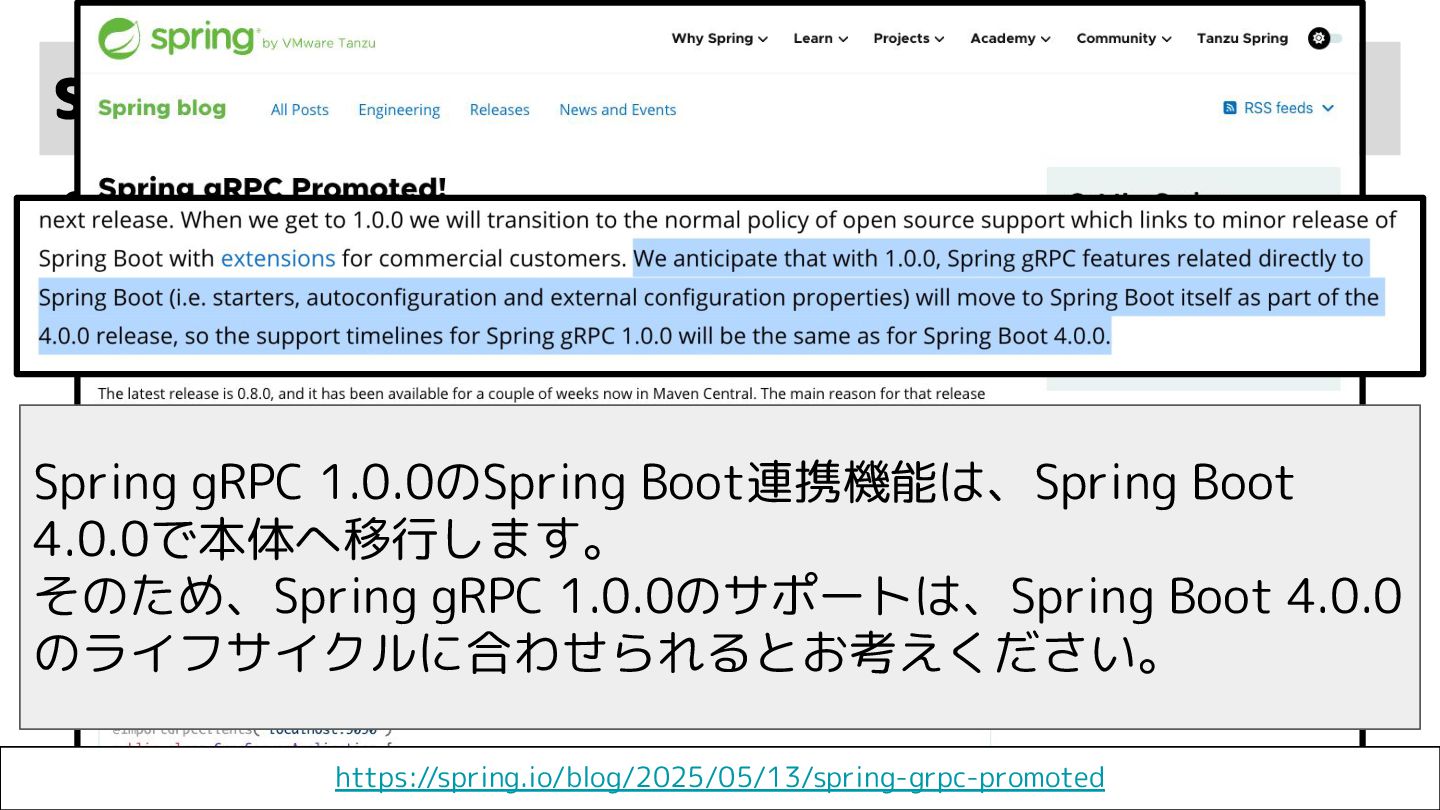The width and height of the screenshot is (1440, 810).
Task: Open the RSS feeds icon
Action: pyautogui.click(x=1230, y=108)
